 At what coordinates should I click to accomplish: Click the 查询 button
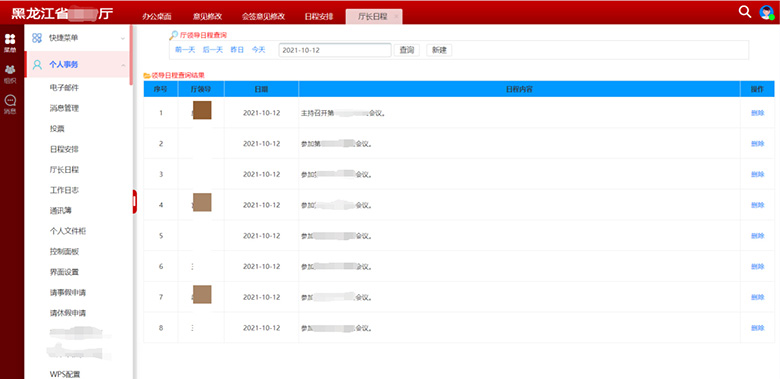point(407,50)
